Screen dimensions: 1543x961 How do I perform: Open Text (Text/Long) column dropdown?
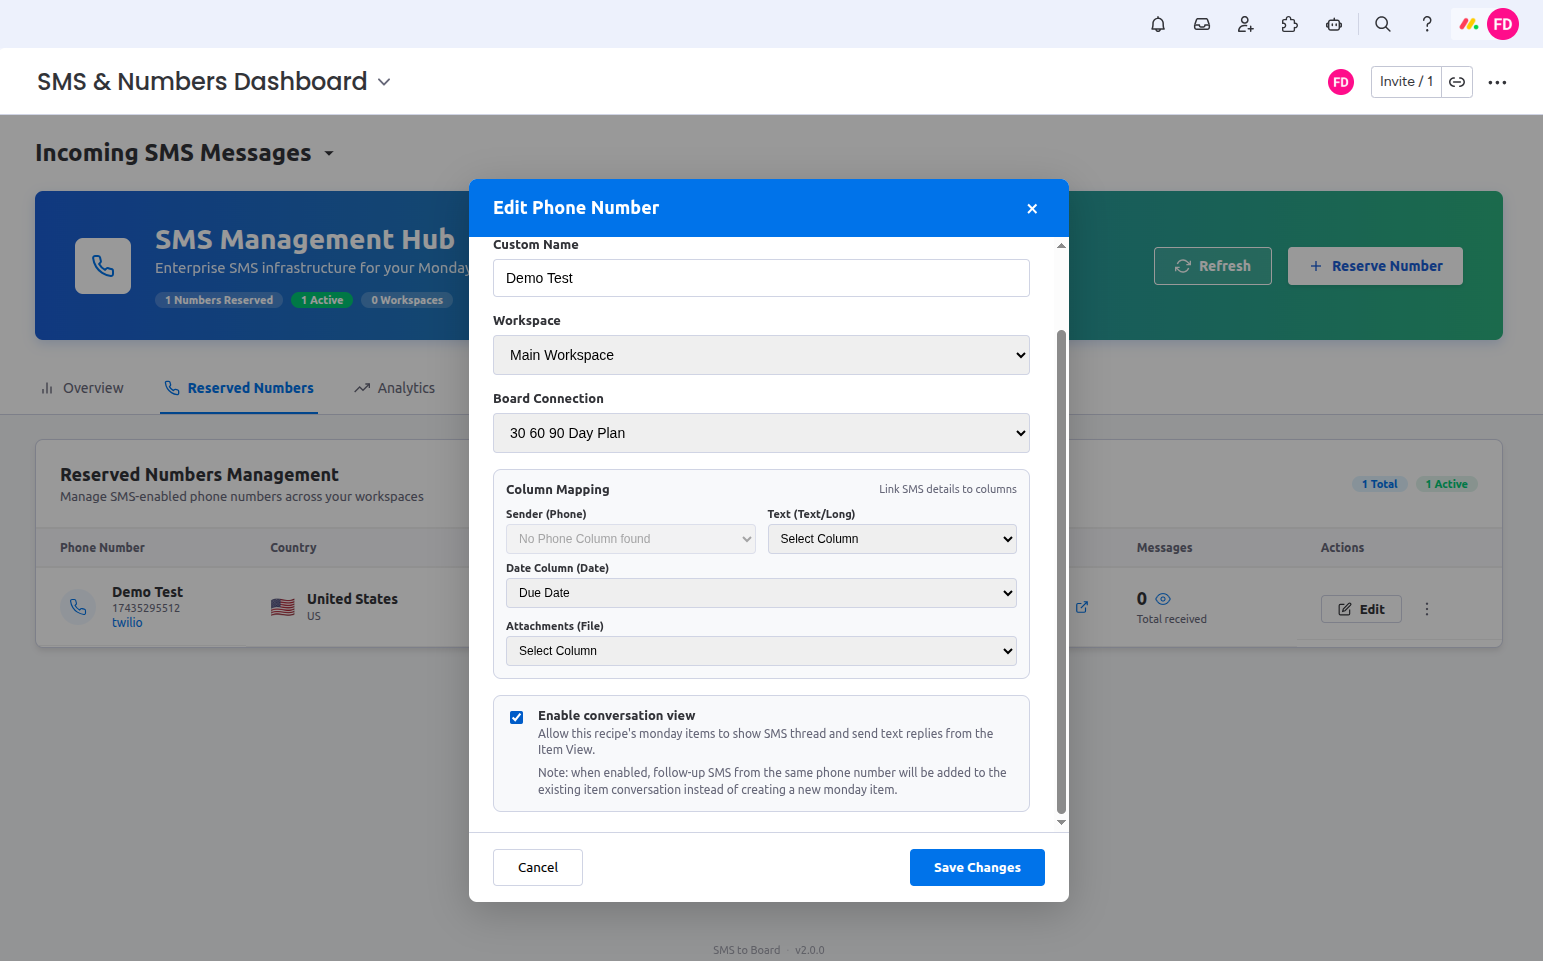click(892, 539)
